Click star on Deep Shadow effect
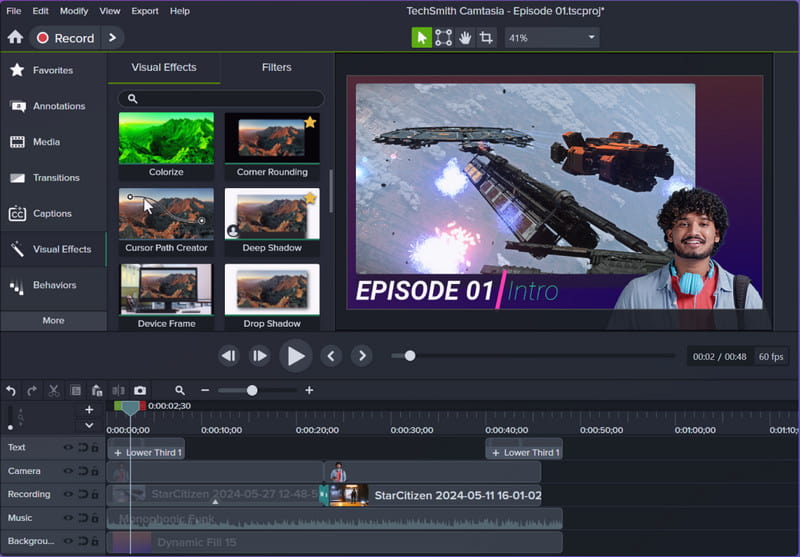 click(x=310, y=198)
